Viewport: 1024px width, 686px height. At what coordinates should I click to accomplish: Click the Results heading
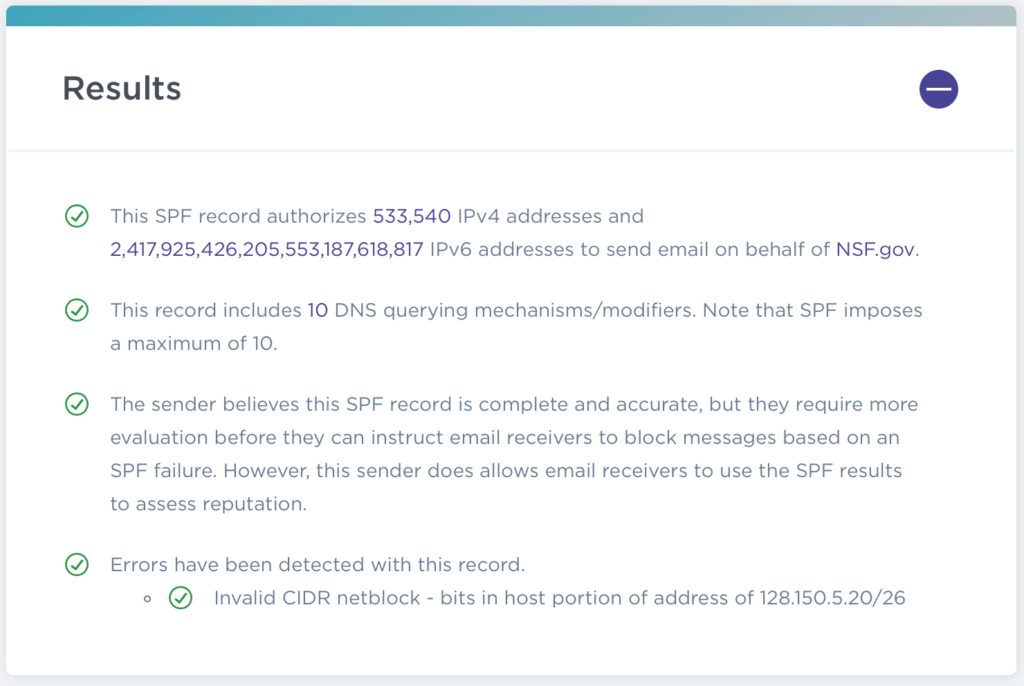tap(121, 88)
